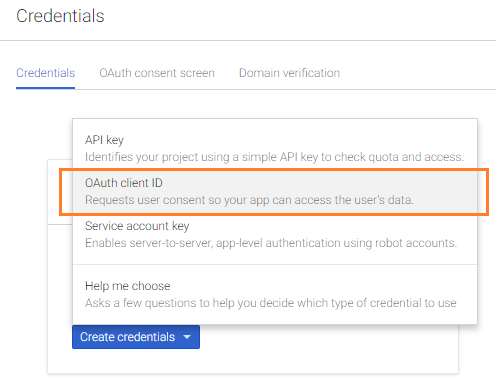This screenshot has height=391, width=496.
Task: Click the Credentials page heading
Action: click(x=60, y=16)
